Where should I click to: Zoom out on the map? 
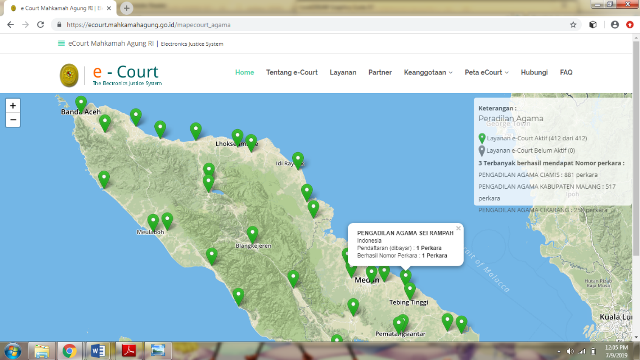coord(13,120)
